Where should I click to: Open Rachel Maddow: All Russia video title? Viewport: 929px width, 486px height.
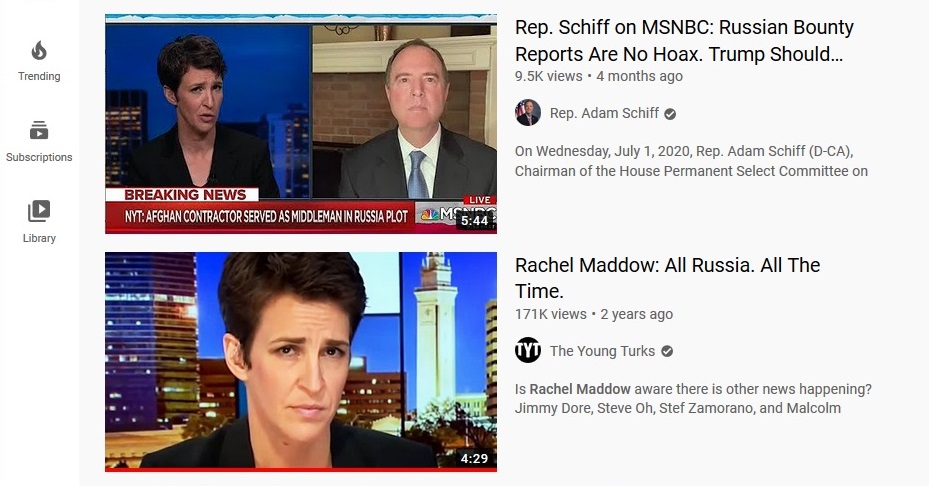click(x=667, y=278)
